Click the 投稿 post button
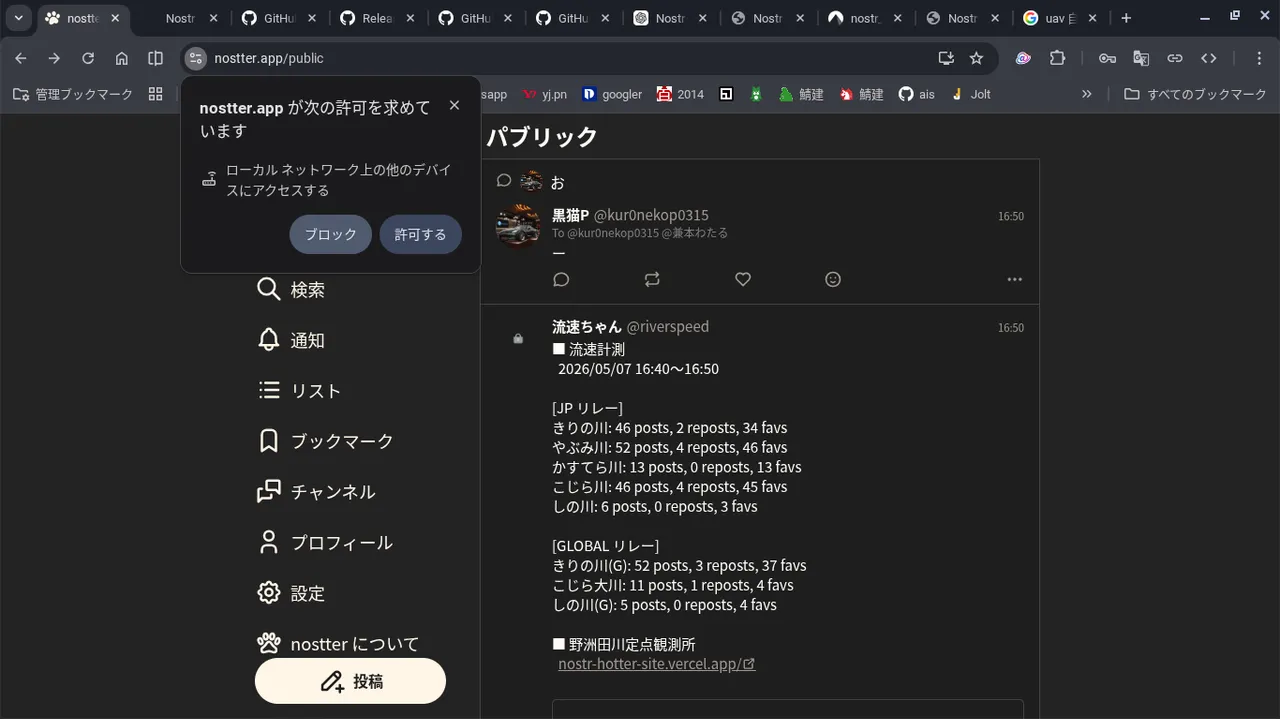The height and width of the screenshot is (719, 1280). [350, 681]
